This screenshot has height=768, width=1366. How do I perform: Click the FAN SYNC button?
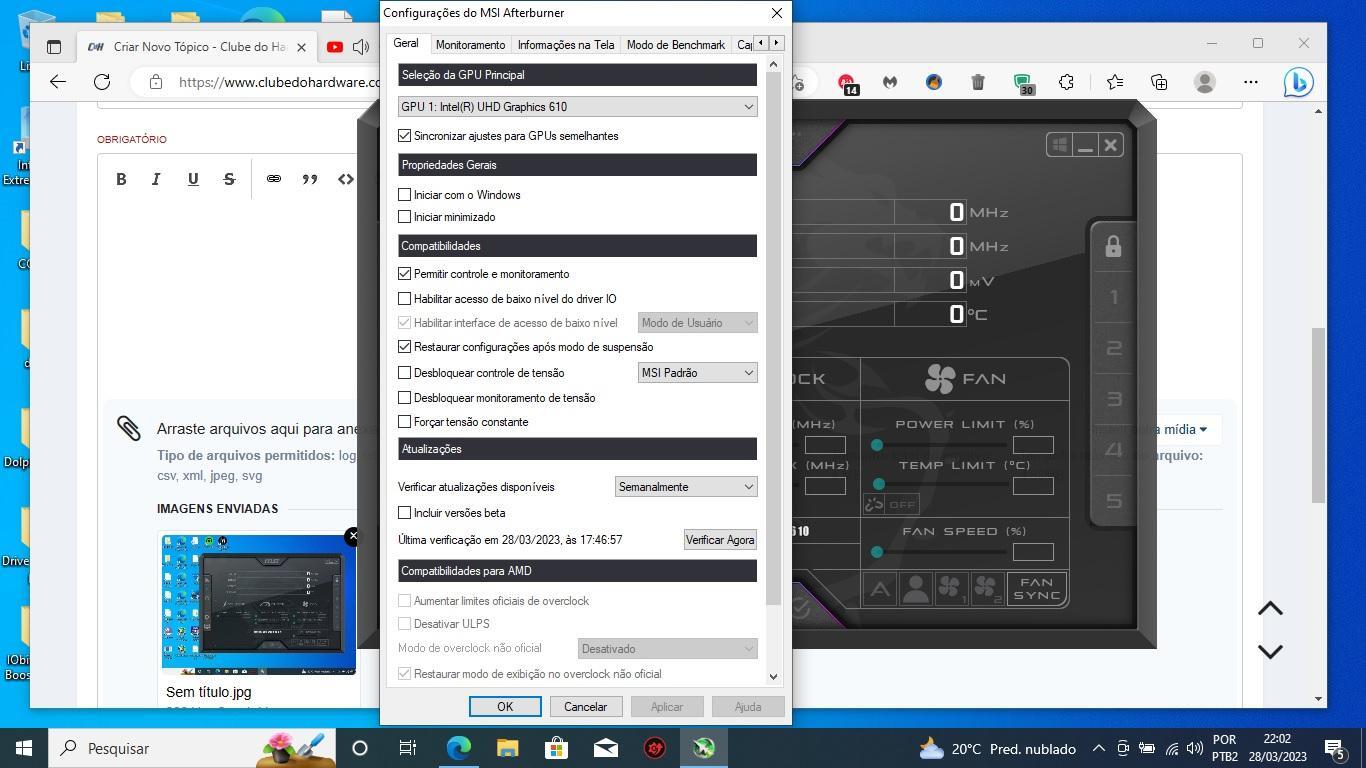[x=1036, y=589]
